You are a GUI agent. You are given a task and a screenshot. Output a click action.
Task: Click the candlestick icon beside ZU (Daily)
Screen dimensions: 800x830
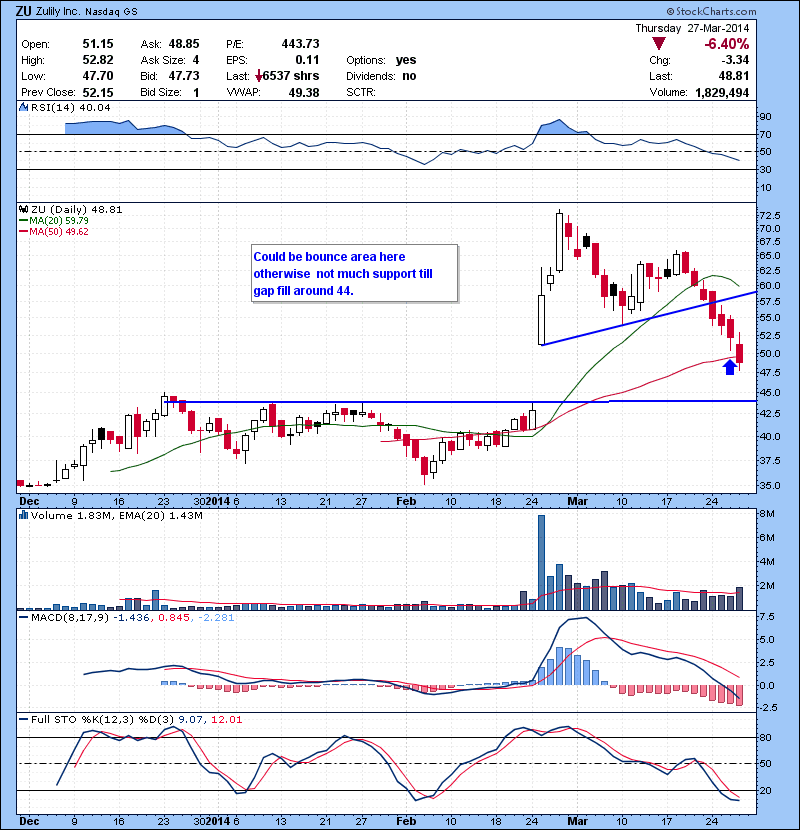pos(24,209)
